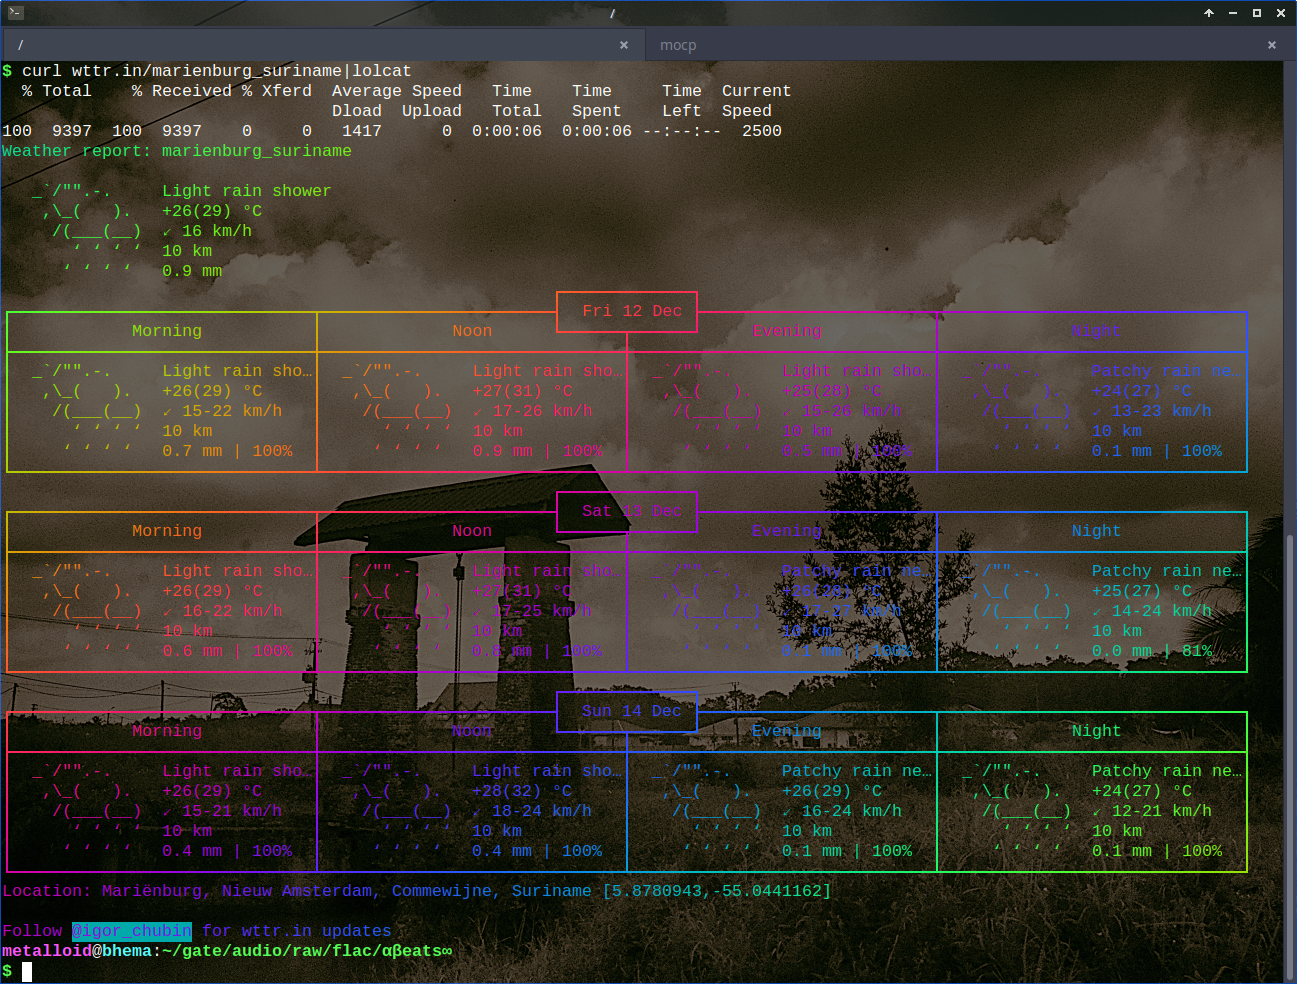Click the terminal app icon in title bar
This screenshot has height=984, width=1297.
[15, 13]
